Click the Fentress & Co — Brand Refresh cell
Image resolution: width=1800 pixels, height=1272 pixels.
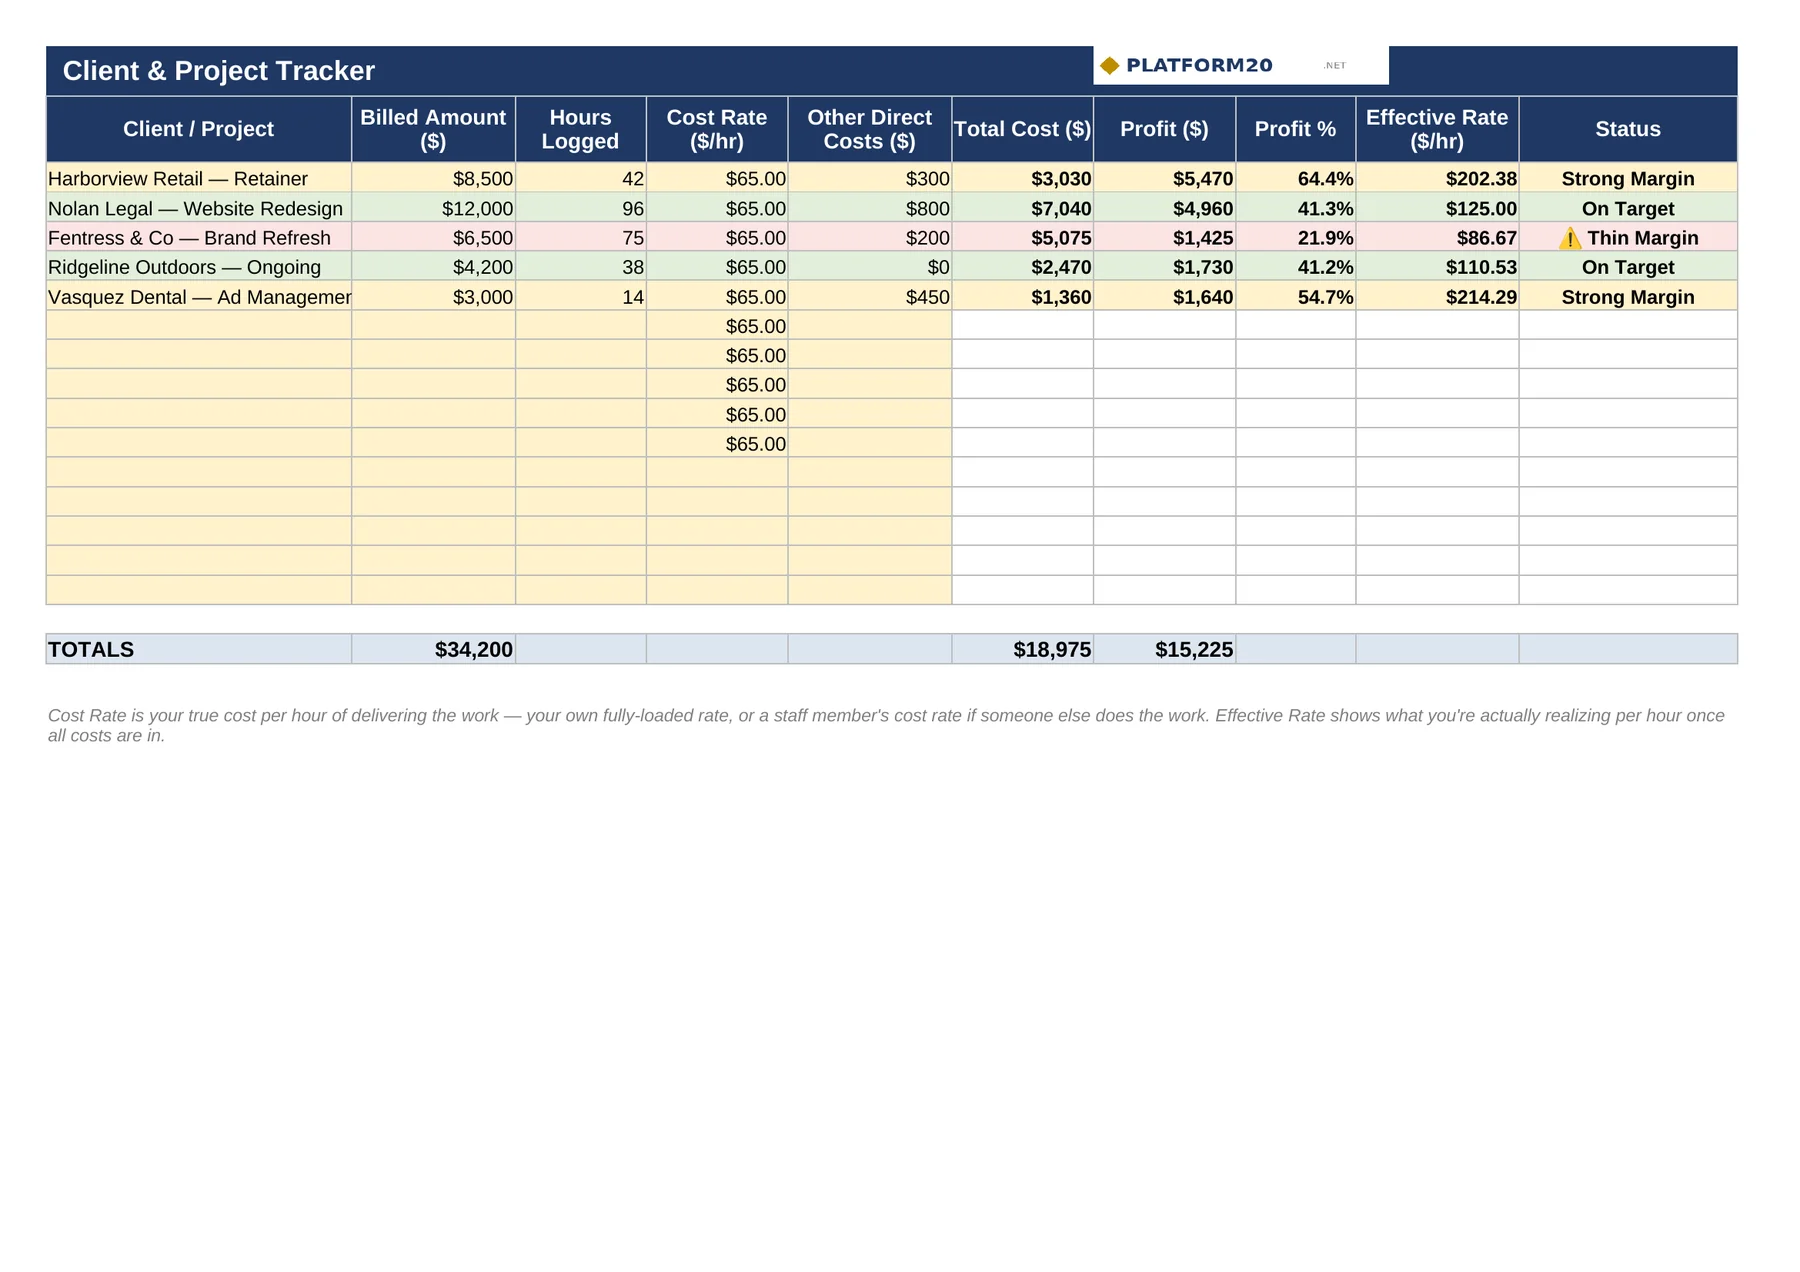click(x=198, y=237)
